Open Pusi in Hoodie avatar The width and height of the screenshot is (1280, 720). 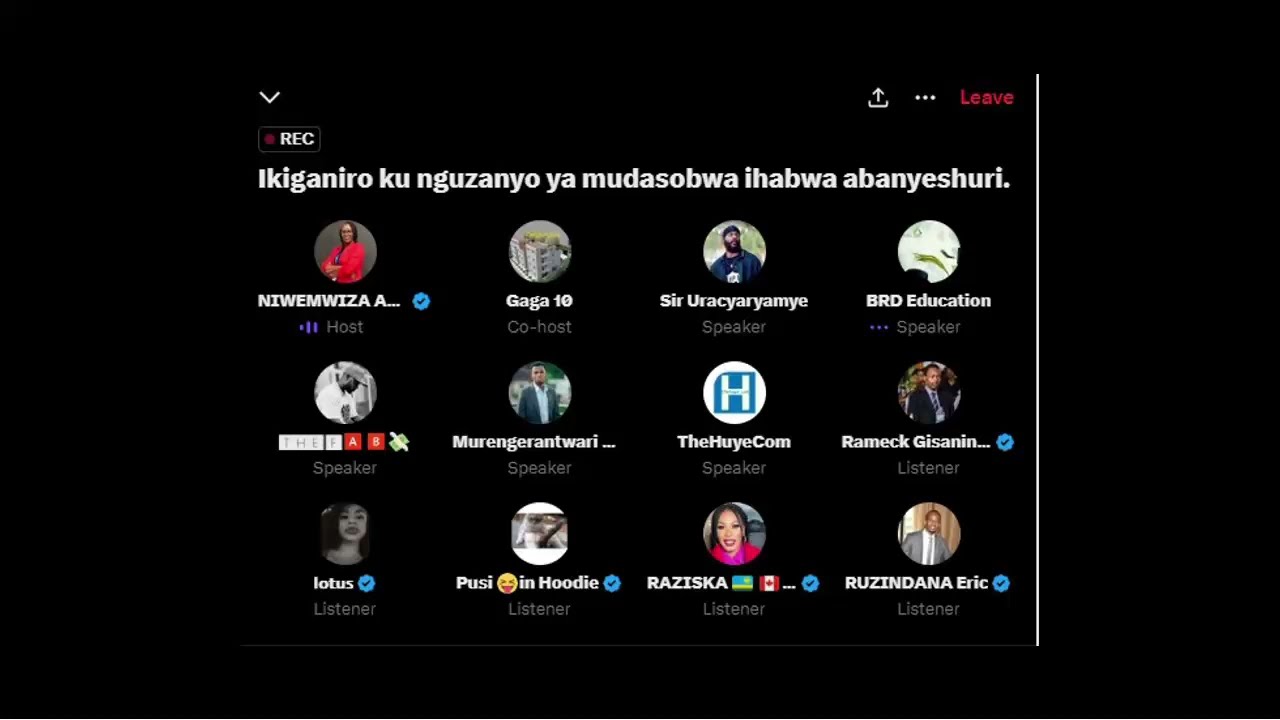point(540,534)
